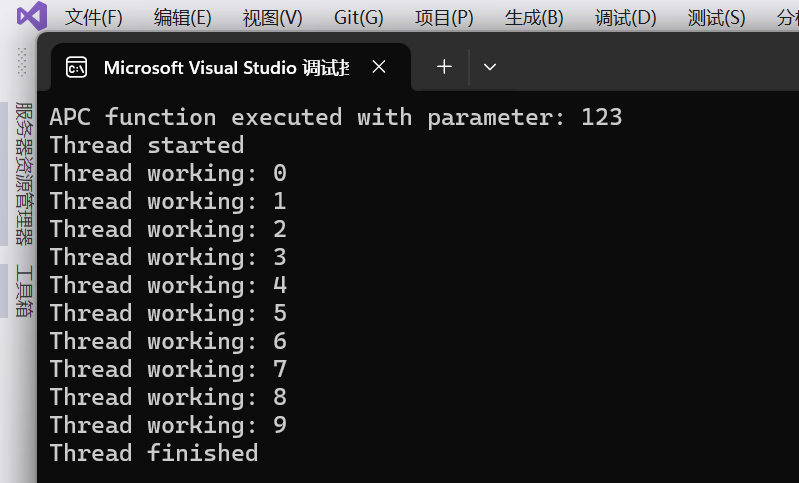Open the 项目(P) menu
Viewport: 799px width, 483px height.
point(444,17)
